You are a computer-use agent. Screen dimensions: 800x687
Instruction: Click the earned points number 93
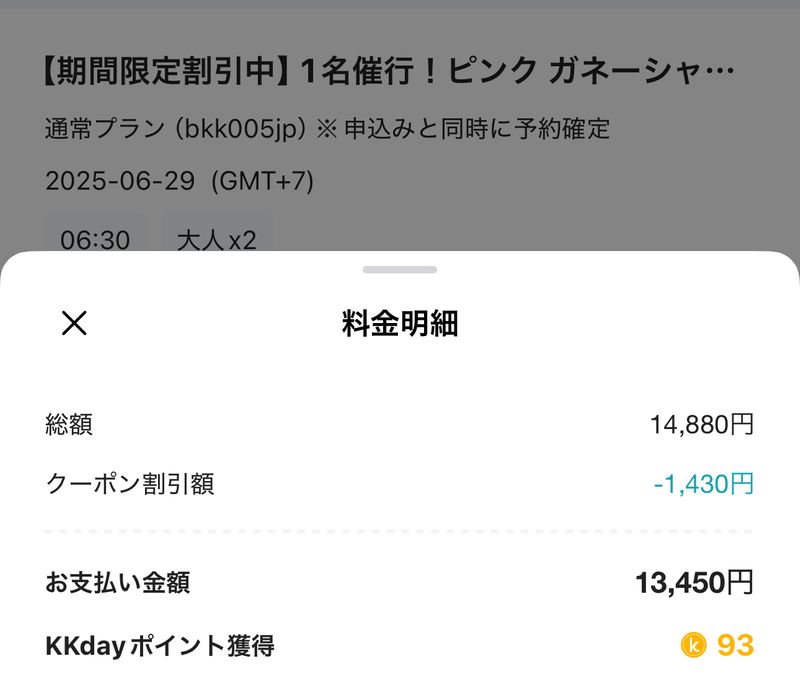tap(735, 645)
